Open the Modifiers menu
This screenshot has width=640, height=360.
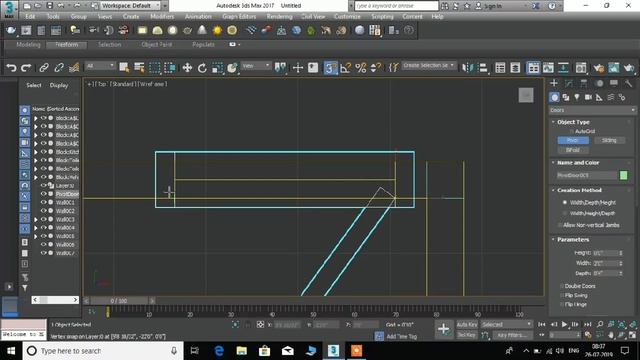(162, 17)
